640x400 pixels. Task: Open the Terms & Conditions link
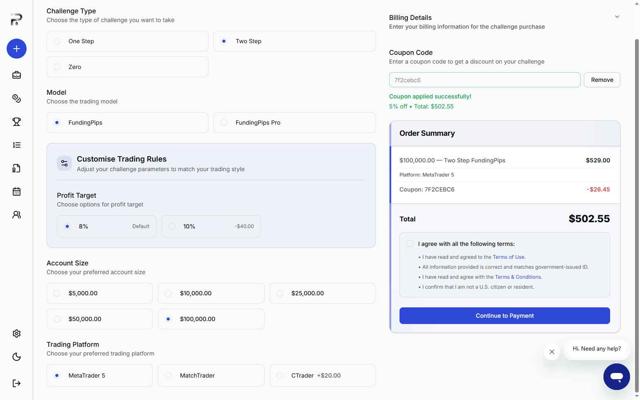[x=518, y=277]
